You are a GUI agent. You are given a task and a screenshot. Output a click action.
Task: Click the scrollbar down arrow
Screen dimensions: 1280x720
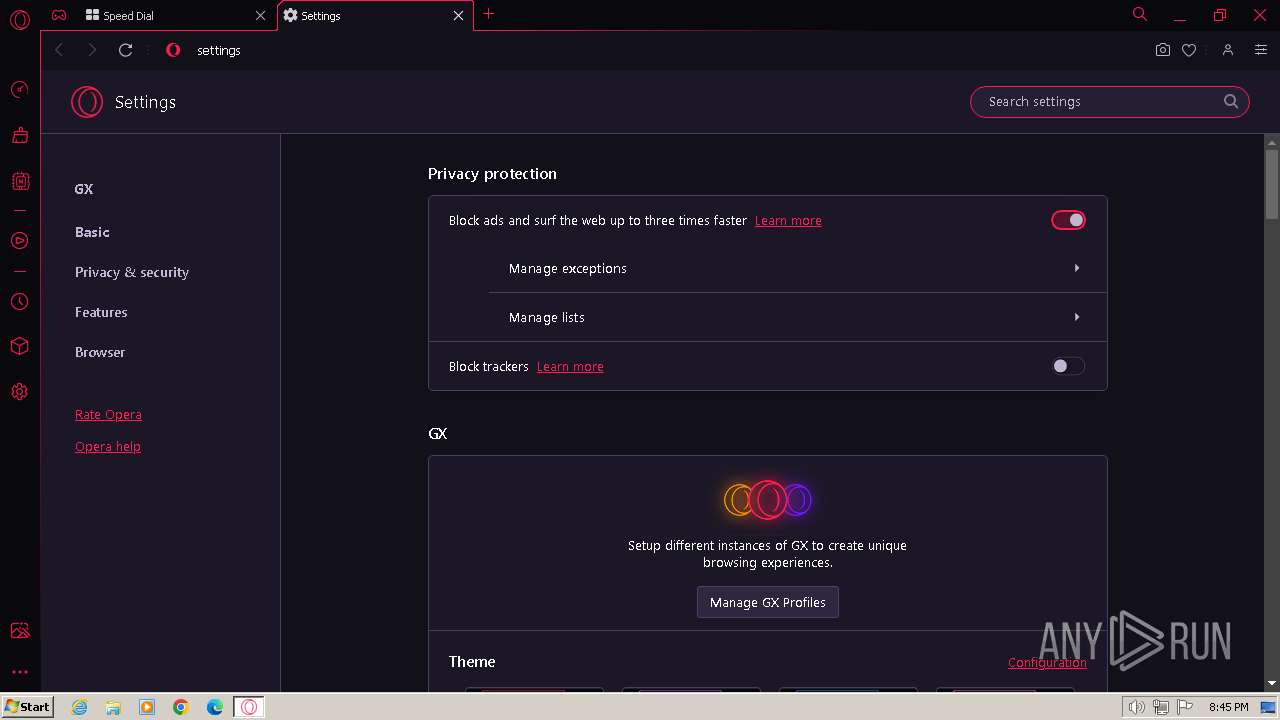click(1272, 683)
